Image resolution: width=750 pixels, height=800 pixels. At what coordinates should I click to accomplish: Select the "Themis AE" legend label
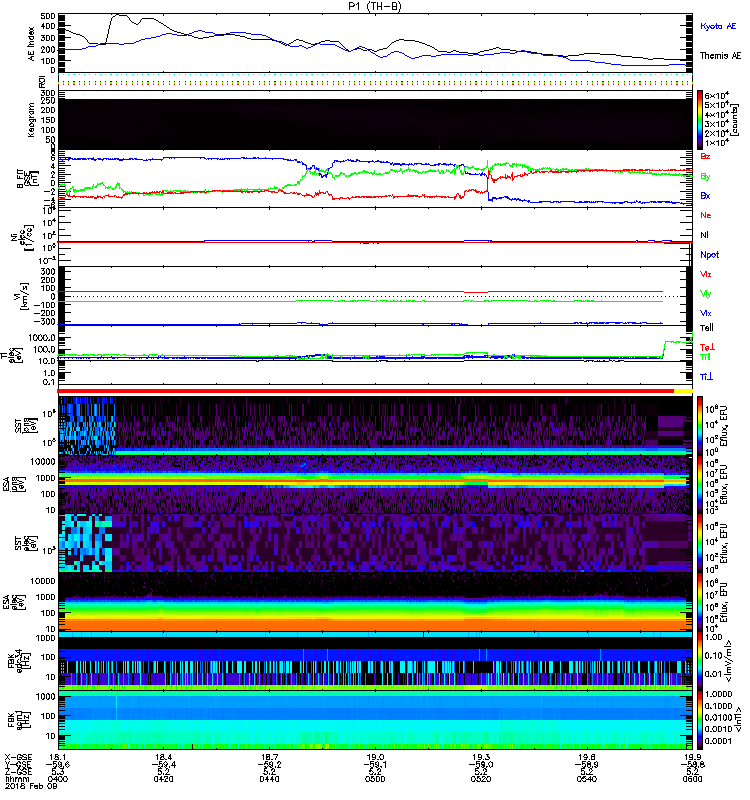tap(720, 56)
